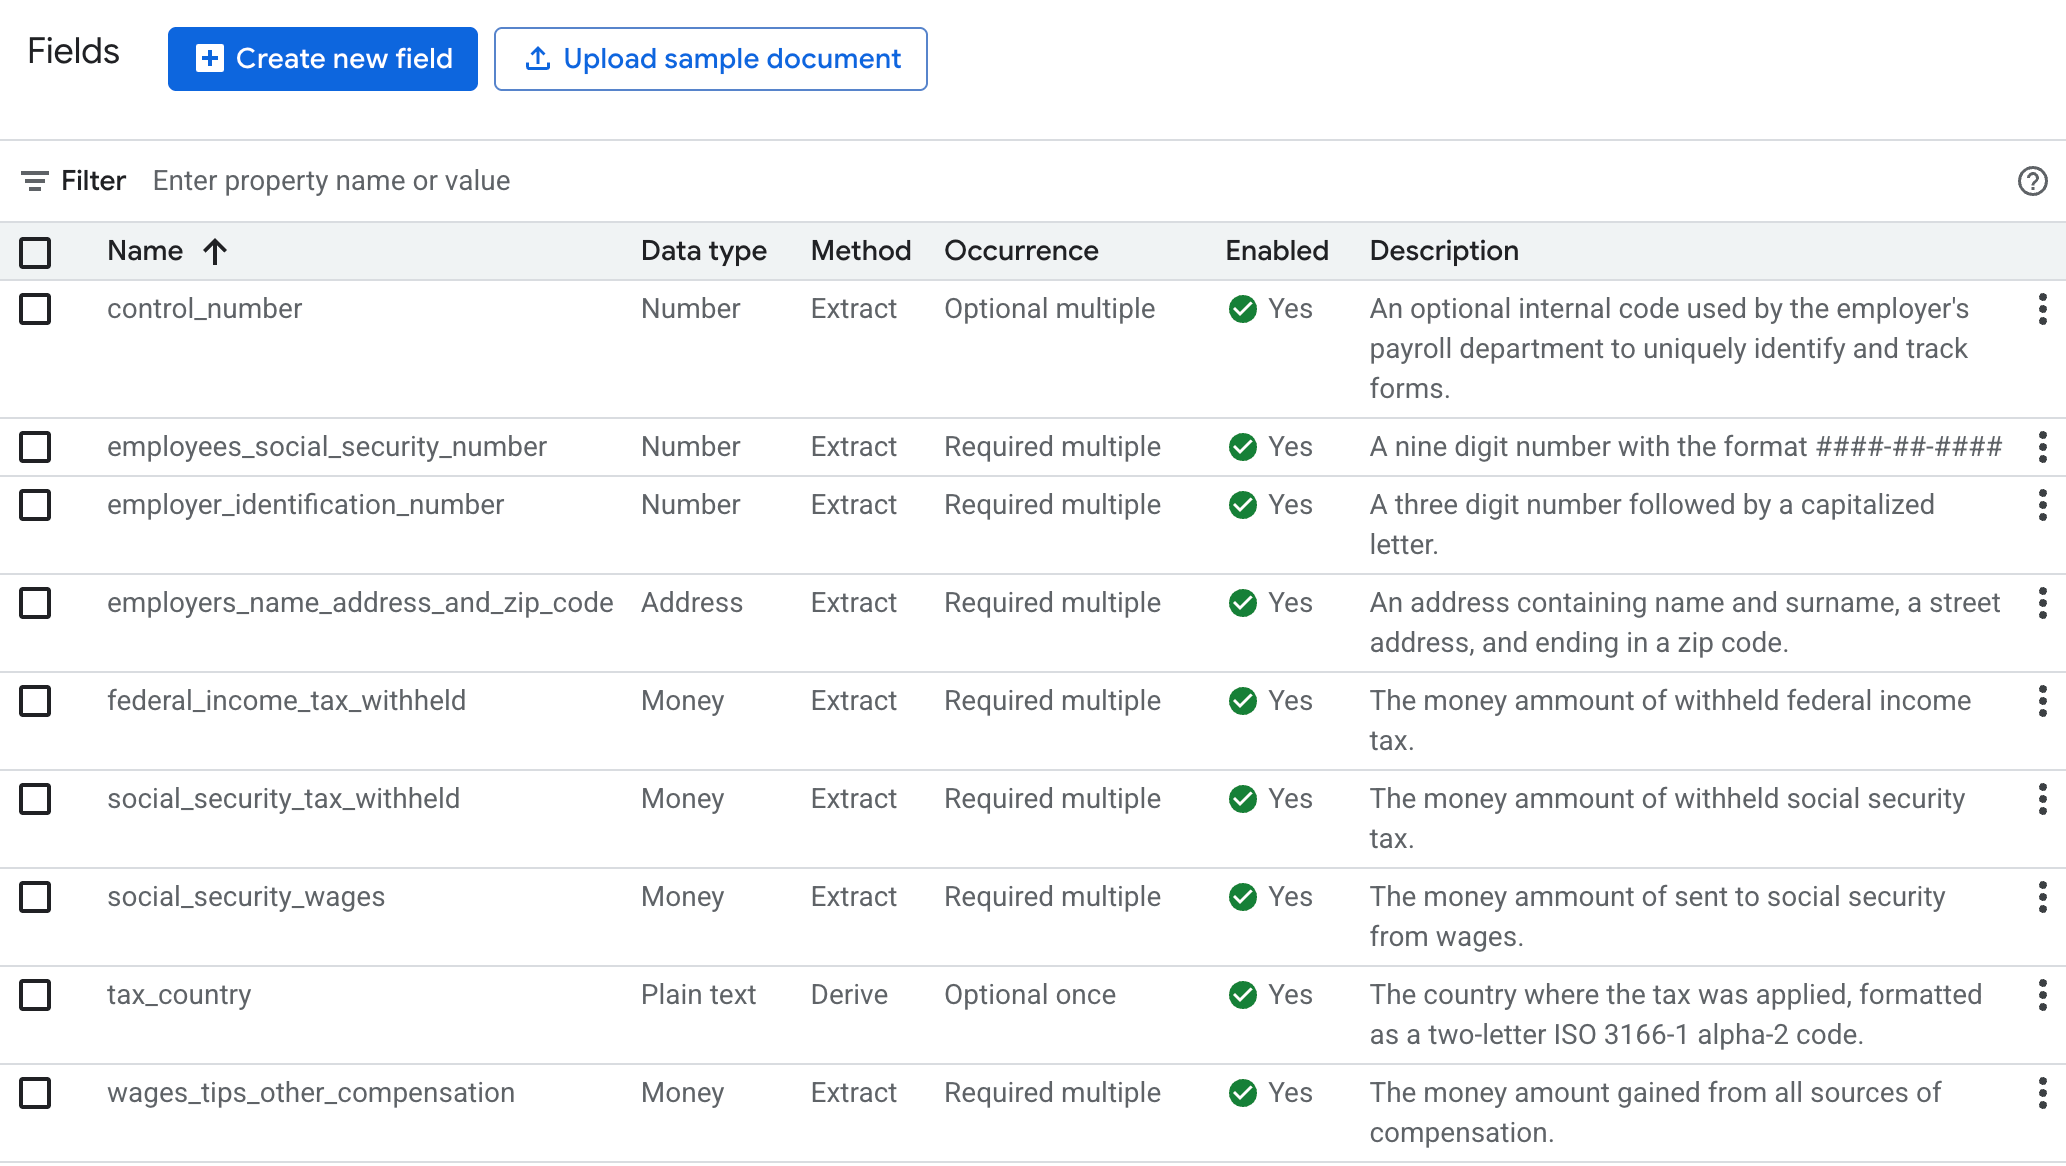
Task: Select the control_number row checkbox
Action: [35, 309]
